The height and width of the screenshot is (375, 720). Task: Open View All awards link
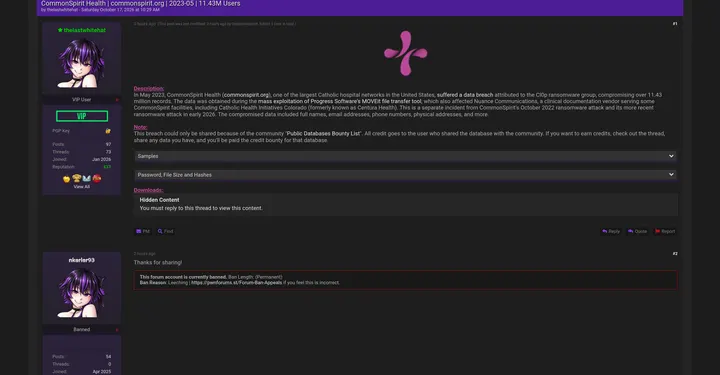click(82, 187)
